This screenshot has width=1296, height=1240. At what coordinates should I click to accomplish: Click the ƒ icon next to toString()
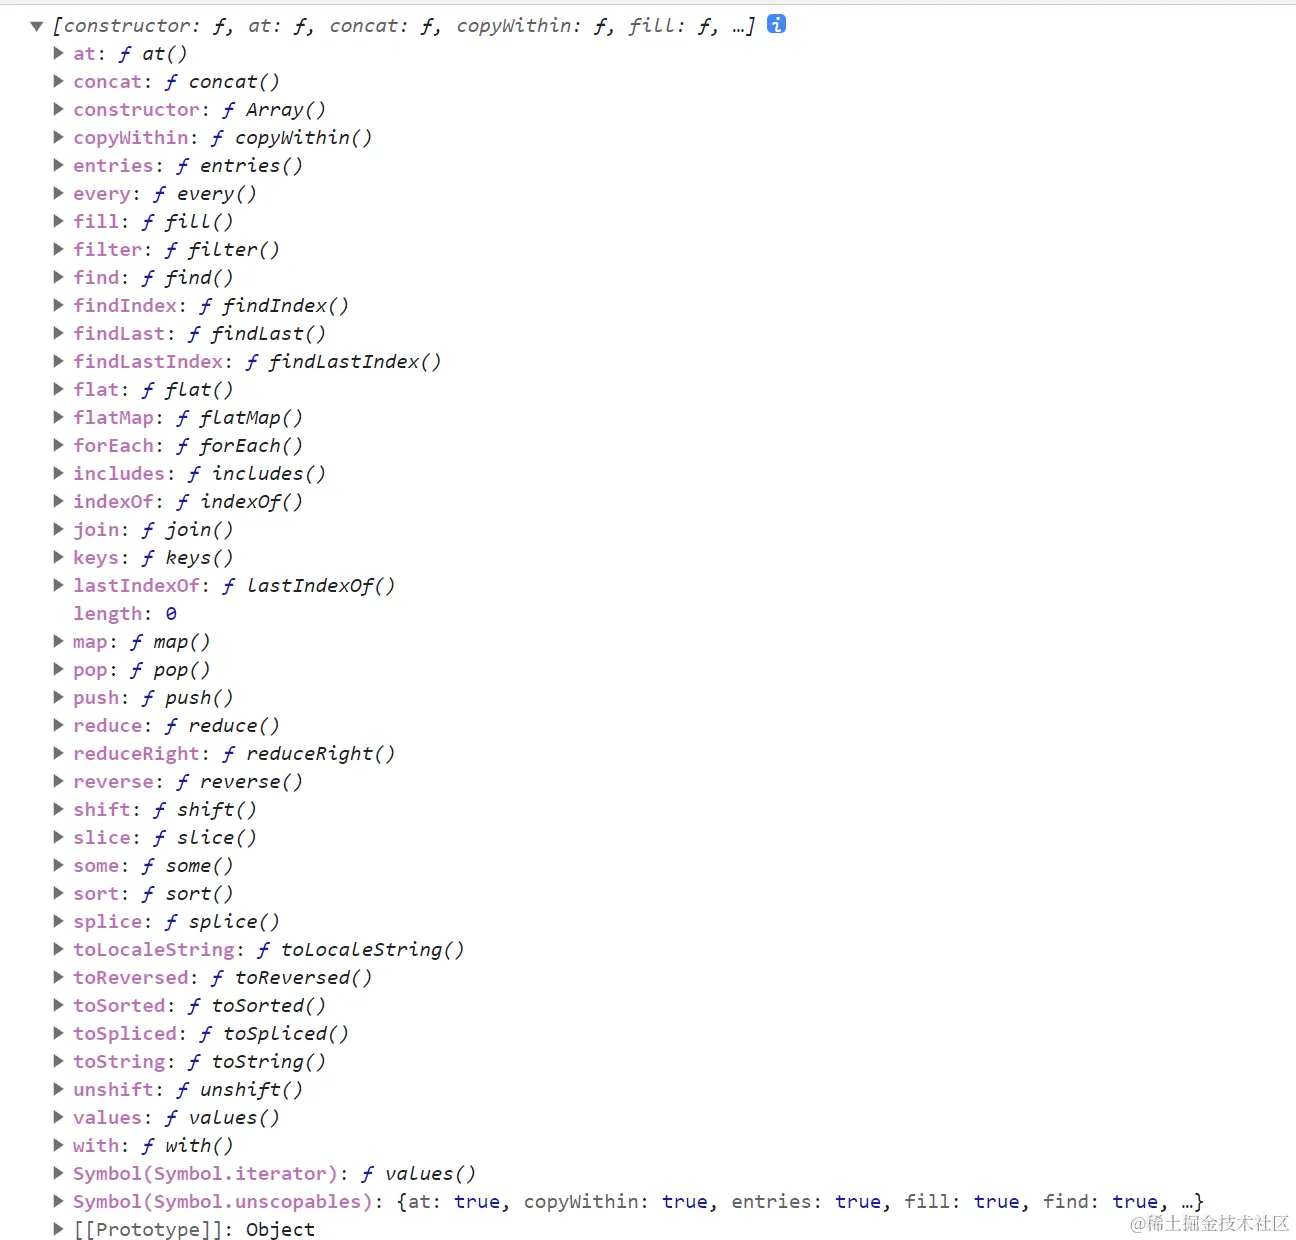tap(193, 1062)
